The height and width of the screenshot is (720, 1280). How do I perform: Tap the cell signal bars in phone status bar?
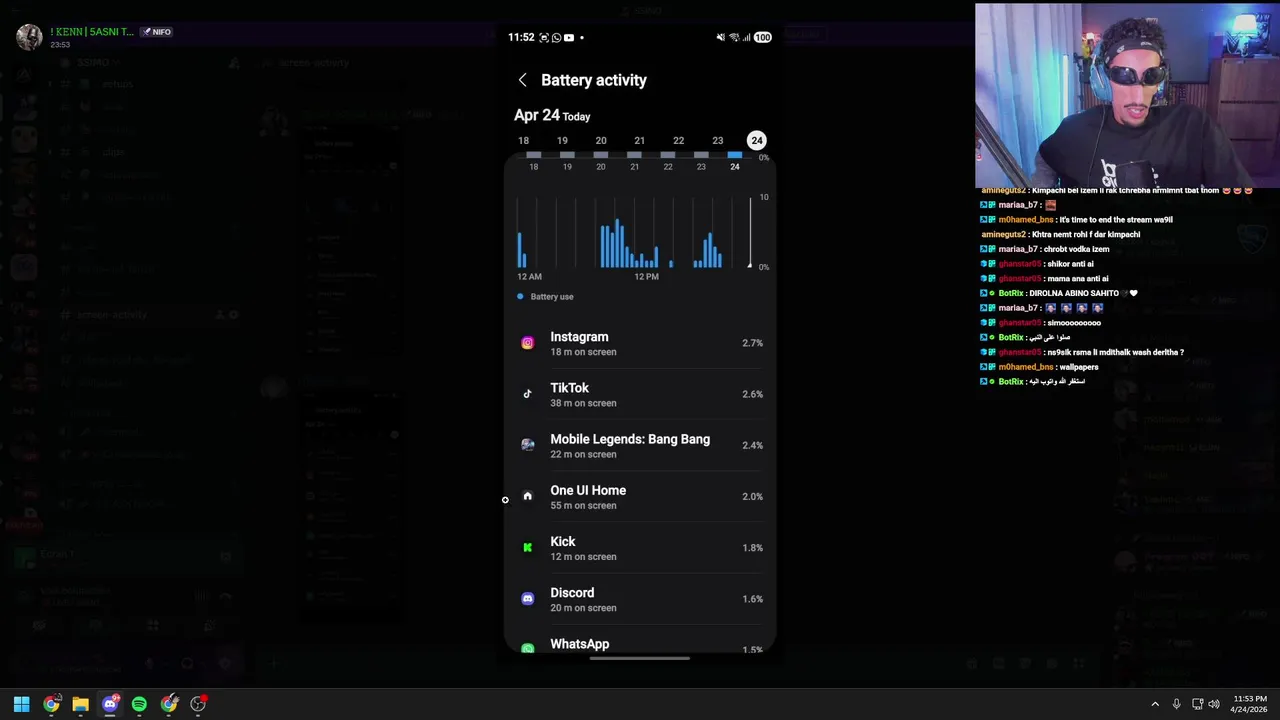(x=746, y=37)
